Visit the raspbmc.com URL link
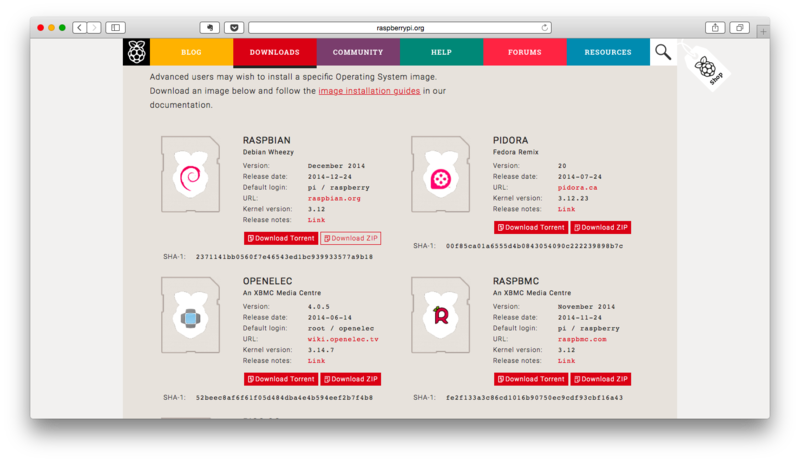Image resolution: width=800 pixels, height=462 pixels. [582, 339]
